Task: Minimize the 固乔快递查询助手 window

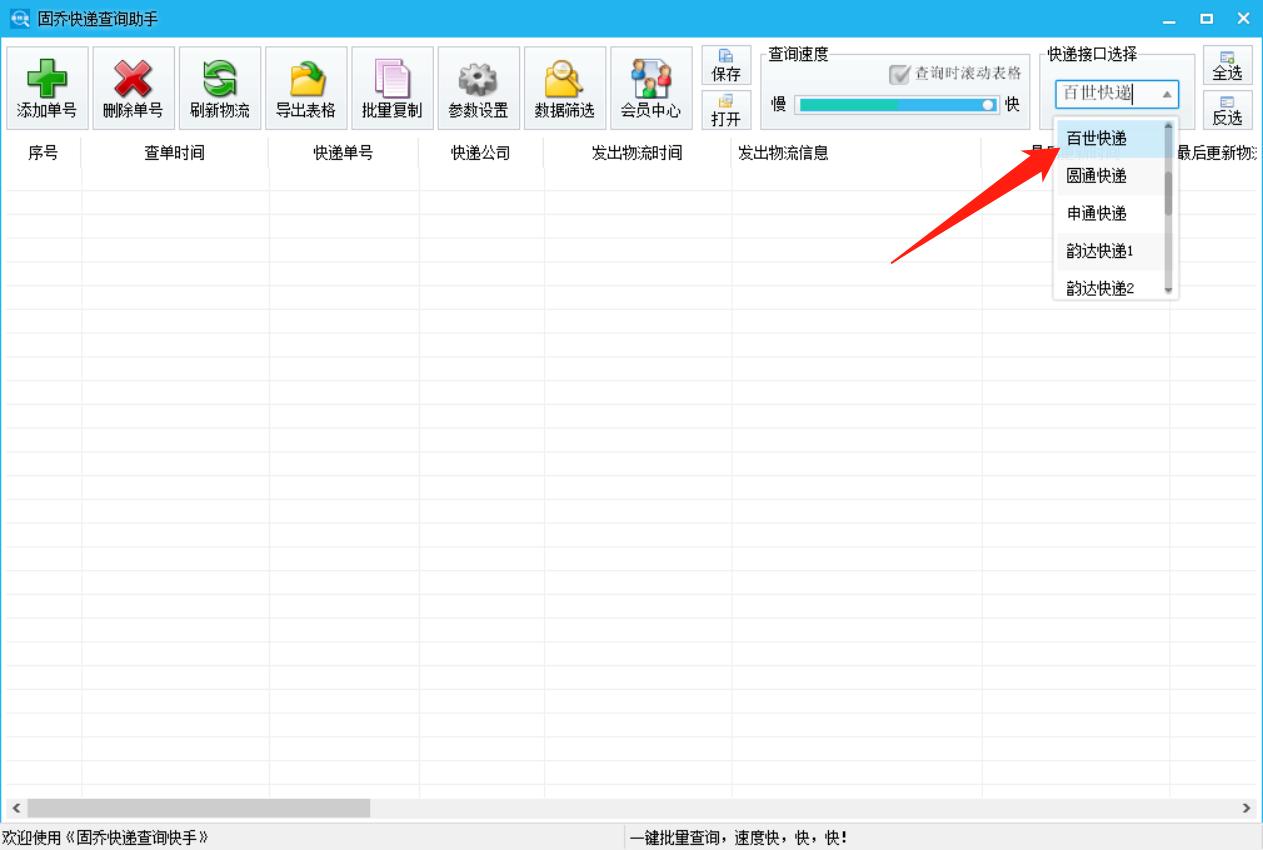Action: [x=1170, y=19]
